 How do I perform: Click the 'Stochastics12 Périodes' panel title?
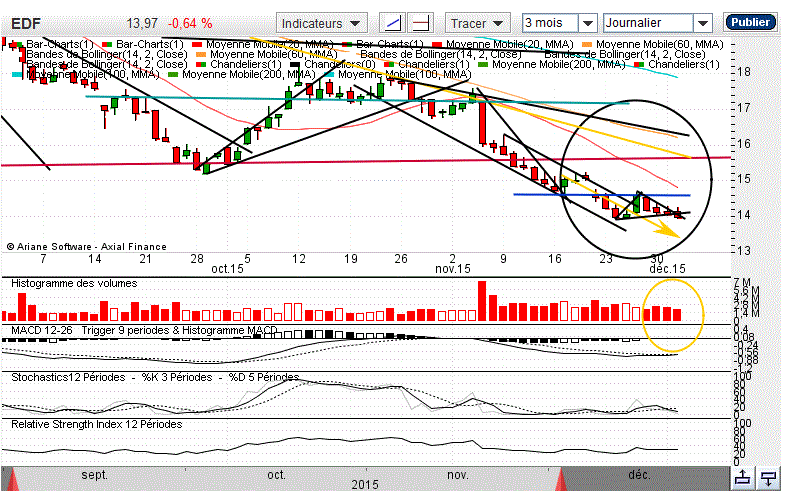[x=68, y=377]
